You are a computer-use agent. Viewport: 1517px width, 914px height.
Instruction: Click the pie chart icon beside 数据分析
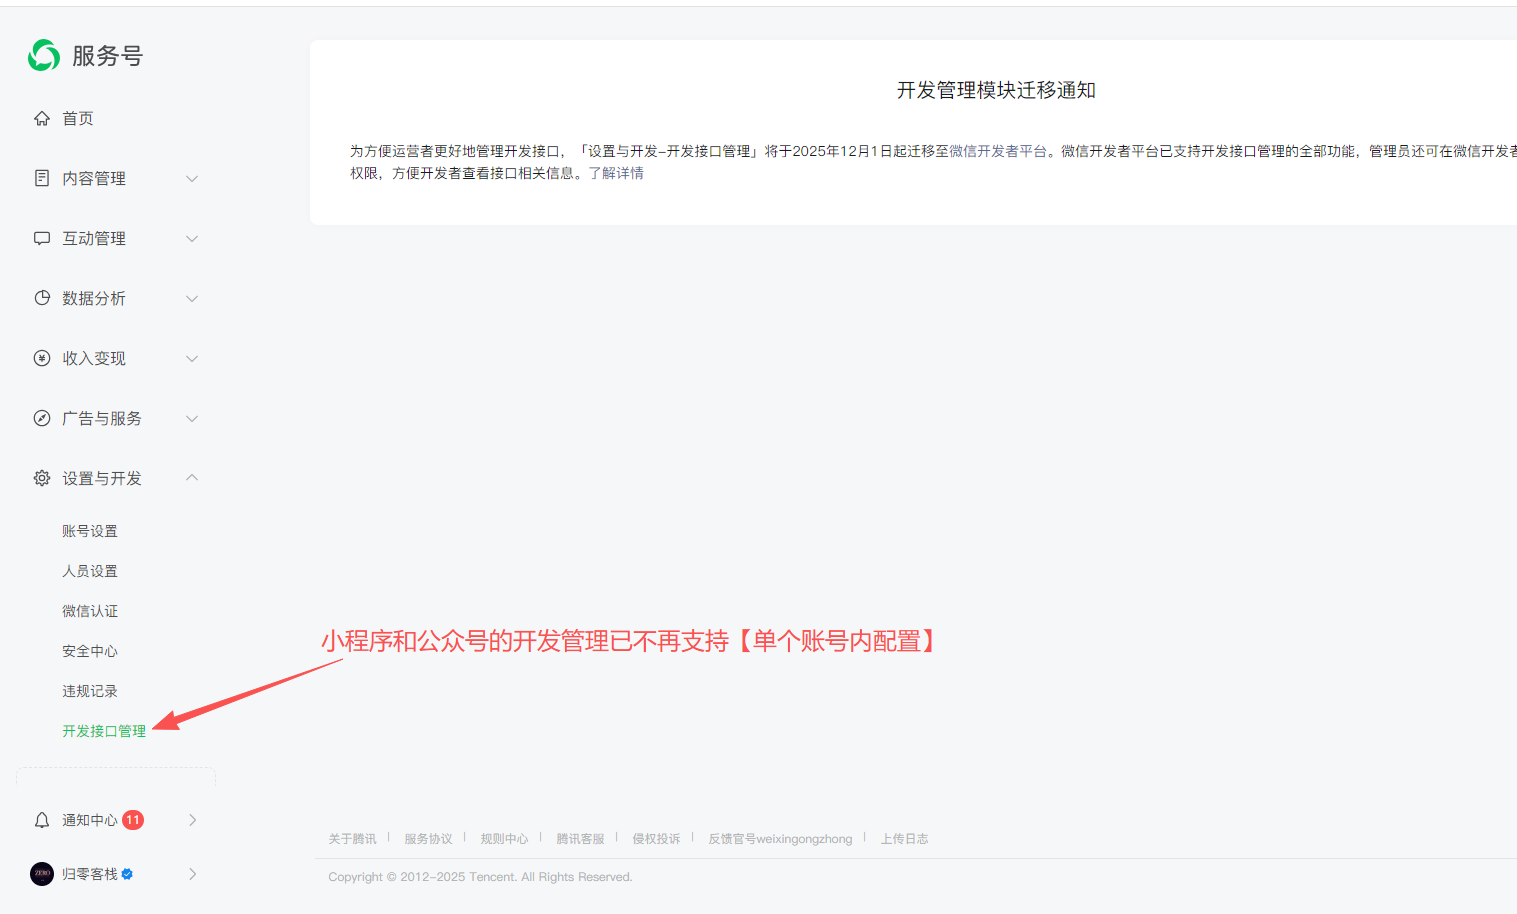[42, 298]
